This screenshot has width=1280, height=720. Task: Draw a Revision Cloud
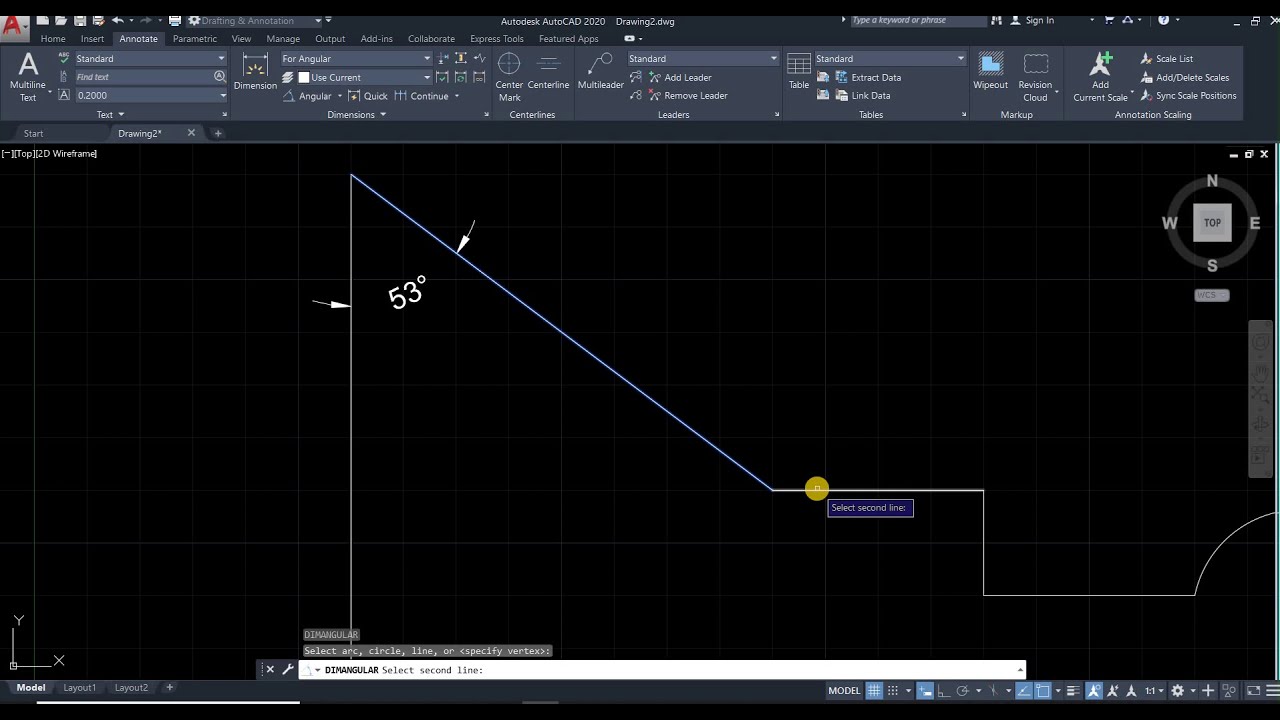pos(1035,77)
